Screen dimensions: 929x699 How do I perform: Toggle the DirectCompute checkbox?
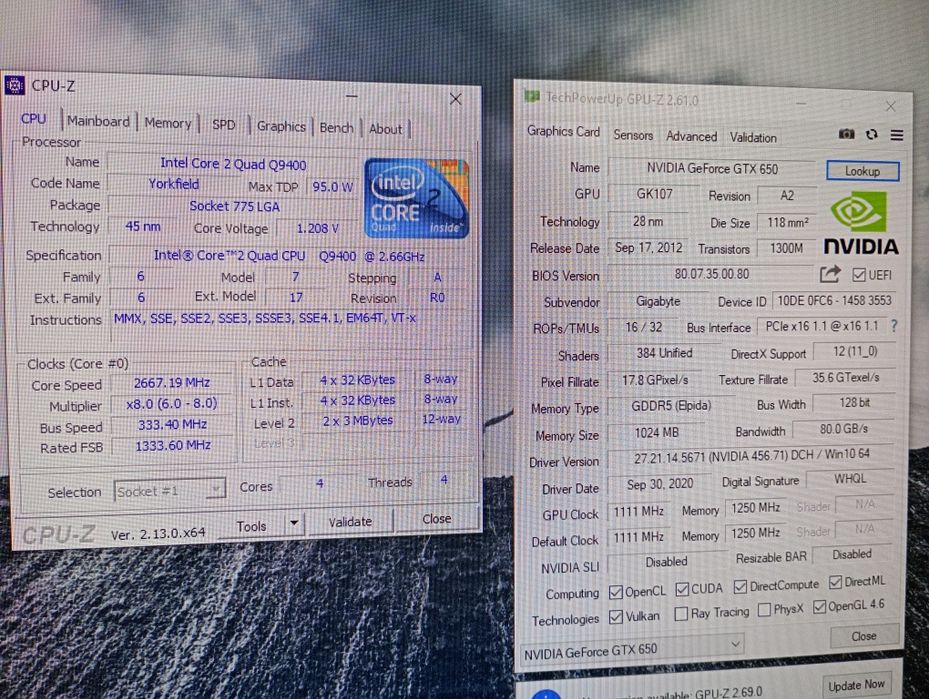tap(740, 586)
